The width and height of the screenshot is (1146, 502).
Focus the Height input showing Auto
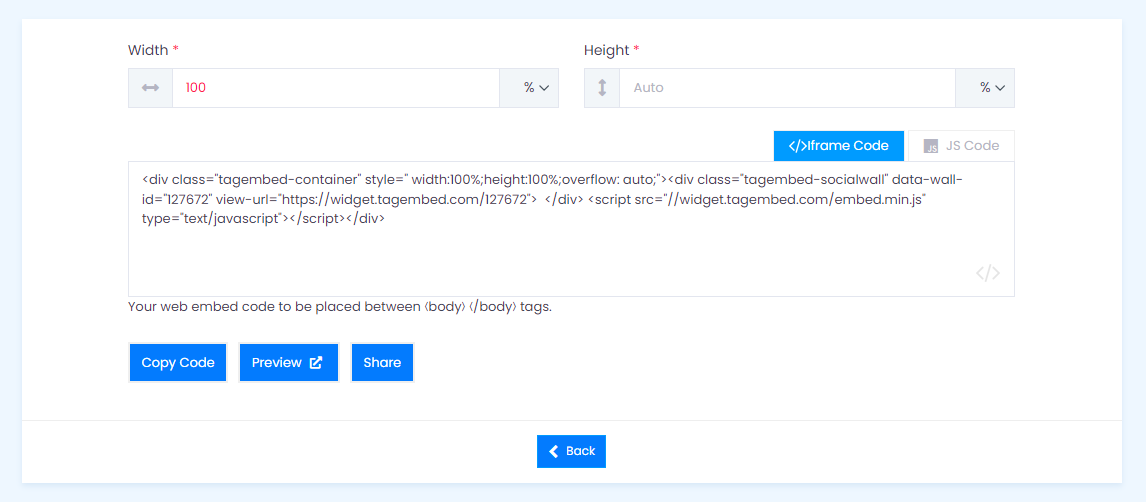pos(787,88)
